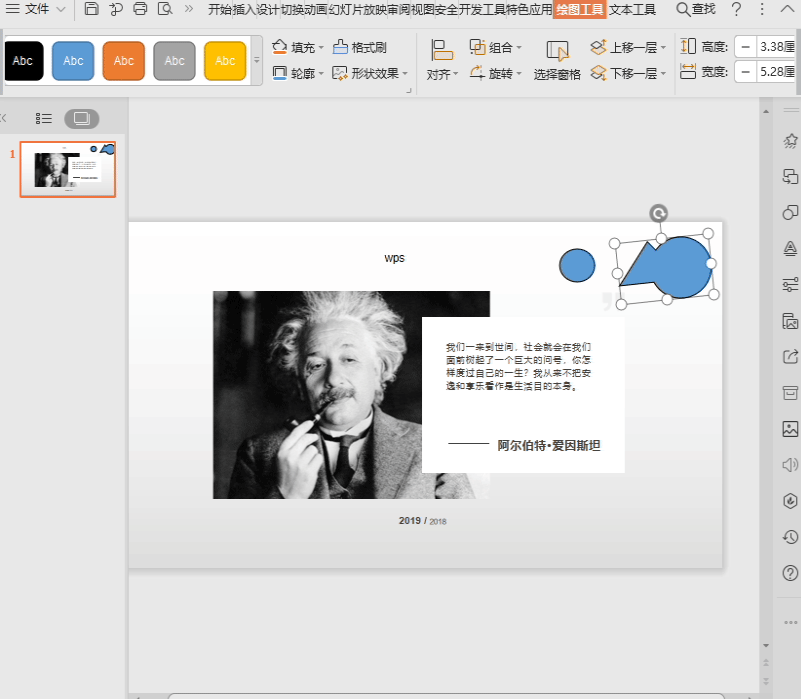This screenshot has height=699, width=801.
Task: Click the Print icon in quick access toolbar
Action: [140, 9]
